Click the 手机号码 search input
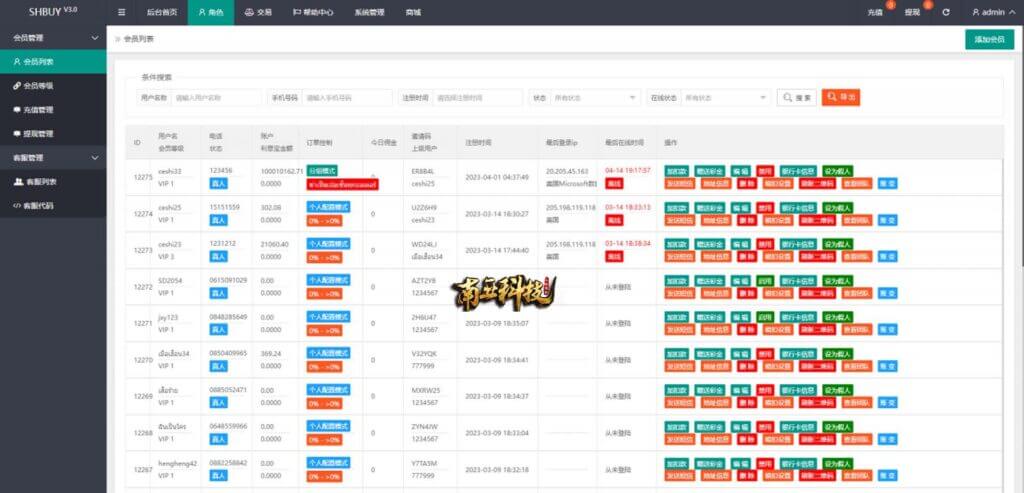This screenshot has height=493, width=1024. click(x=347, y=98)
